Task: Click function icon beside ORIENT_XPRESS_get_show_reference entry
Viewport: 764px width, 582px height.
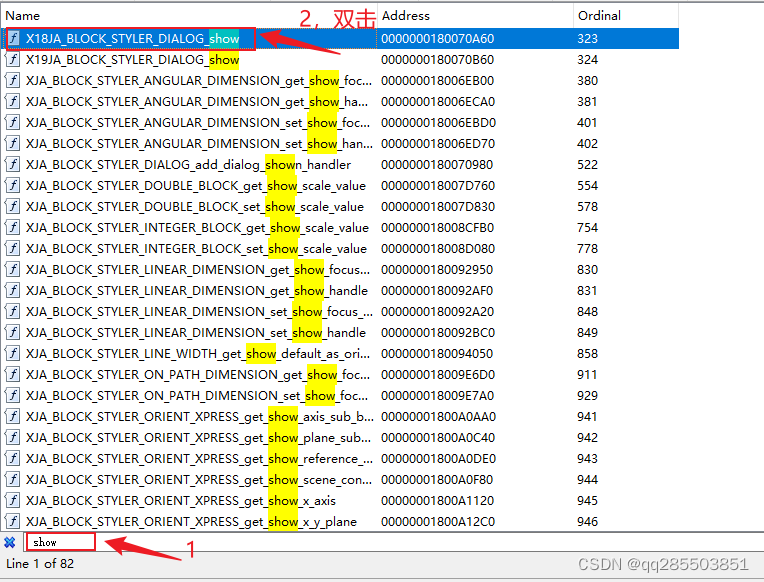Action: 13,458
